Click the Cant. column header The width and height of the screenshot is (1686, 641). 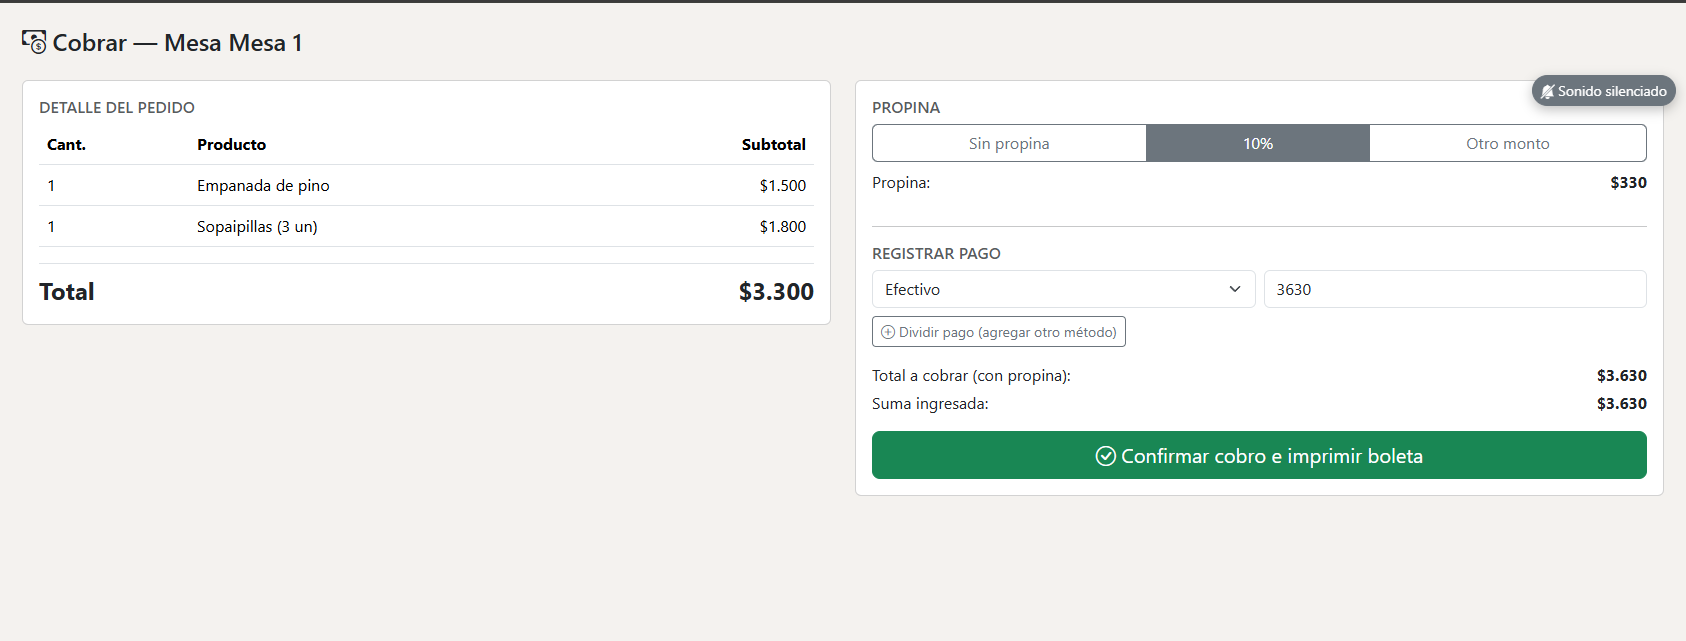tap(66, 144)
